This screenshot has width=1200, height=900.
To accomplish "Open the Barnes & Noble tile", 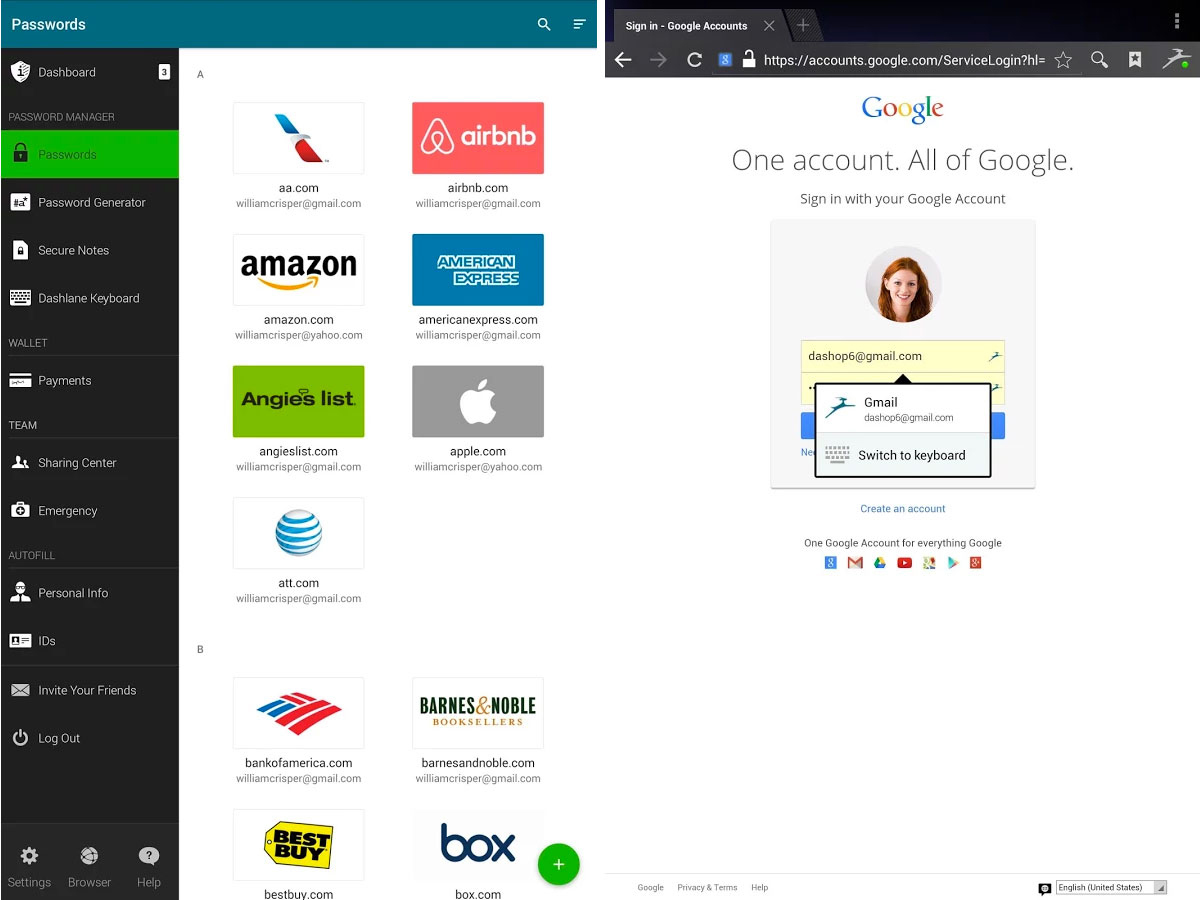I will (x=478, y=713).
